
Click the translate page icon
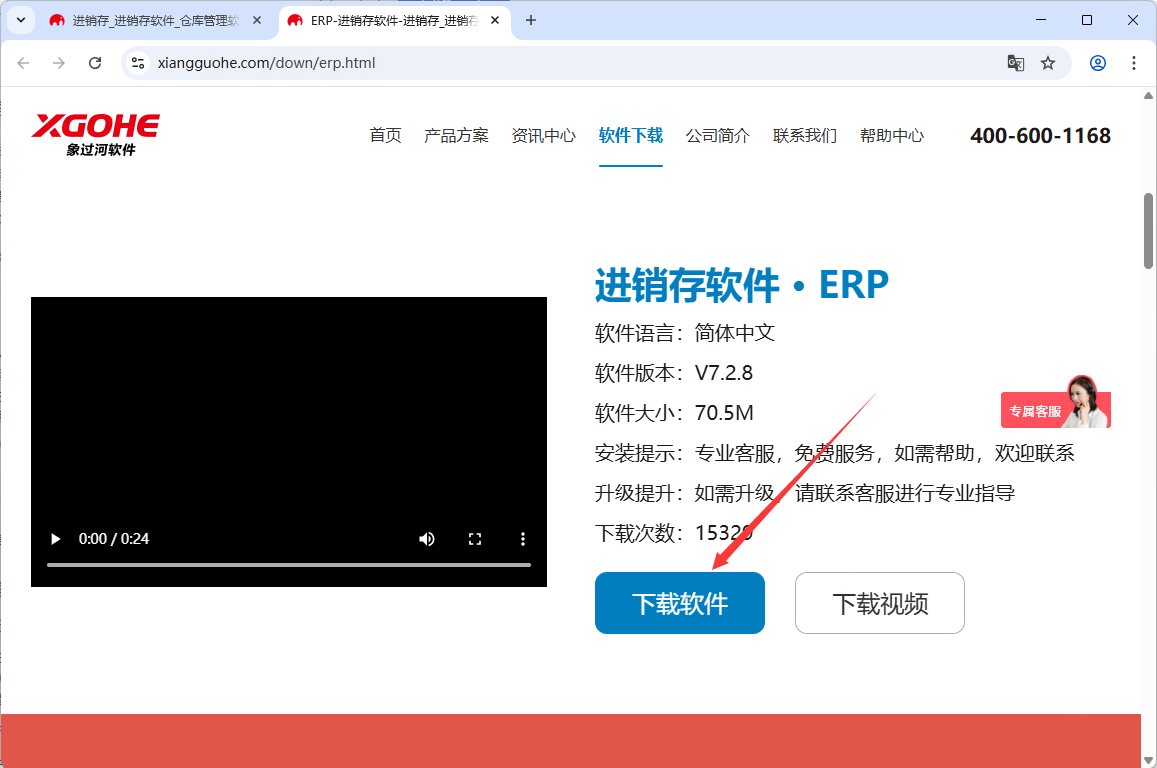[1015, 63]
